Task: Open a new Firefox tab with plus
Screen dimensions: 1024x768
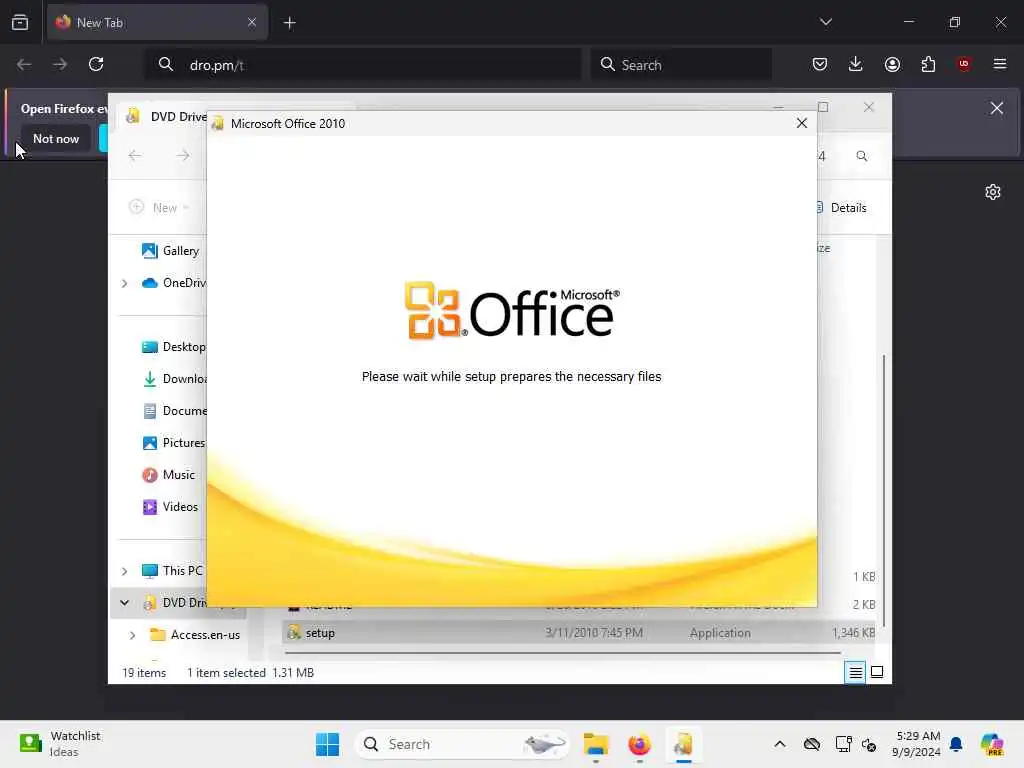Action: click(x=289, y=23)
